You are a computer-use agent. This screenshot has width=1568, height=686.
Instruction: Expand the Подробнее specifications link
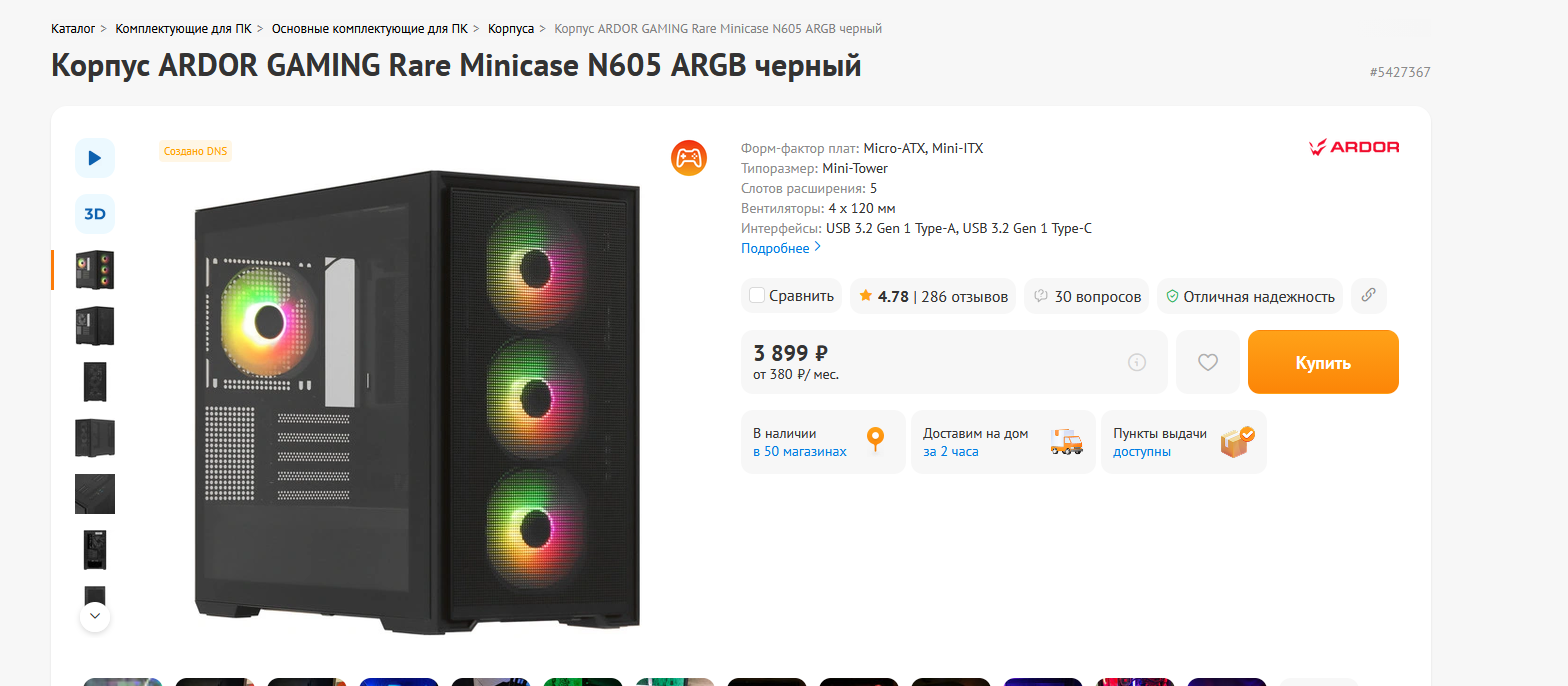pos(781,248)
